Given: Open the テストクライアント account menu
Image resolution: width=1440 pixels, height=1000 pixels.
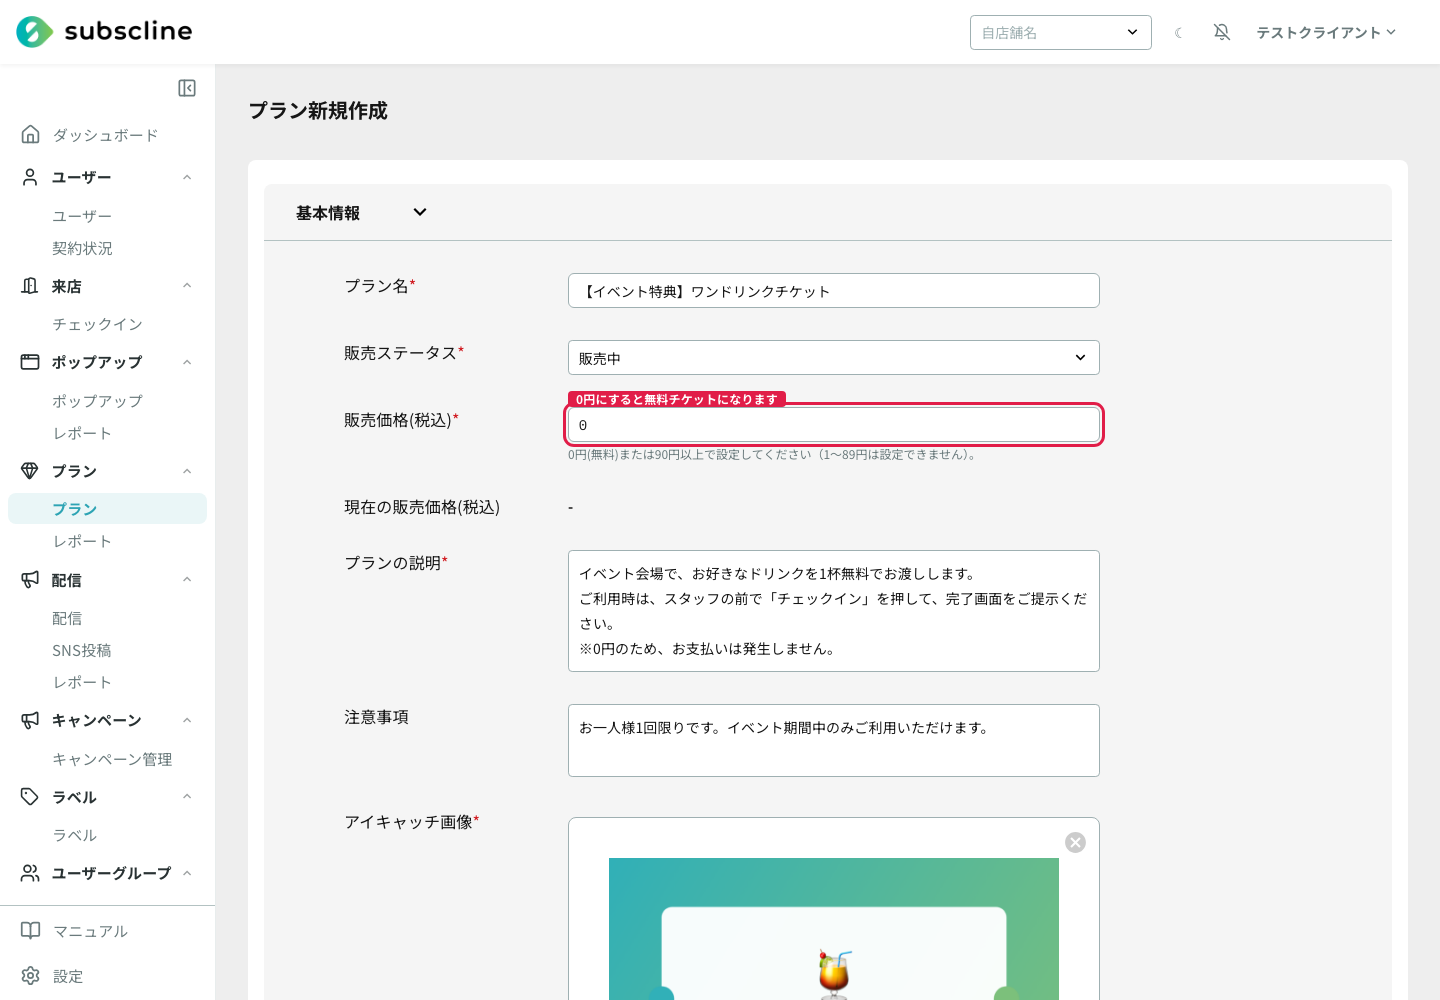Looking at the screenshot, I should pyautogui.click(x=1326, y=33).
